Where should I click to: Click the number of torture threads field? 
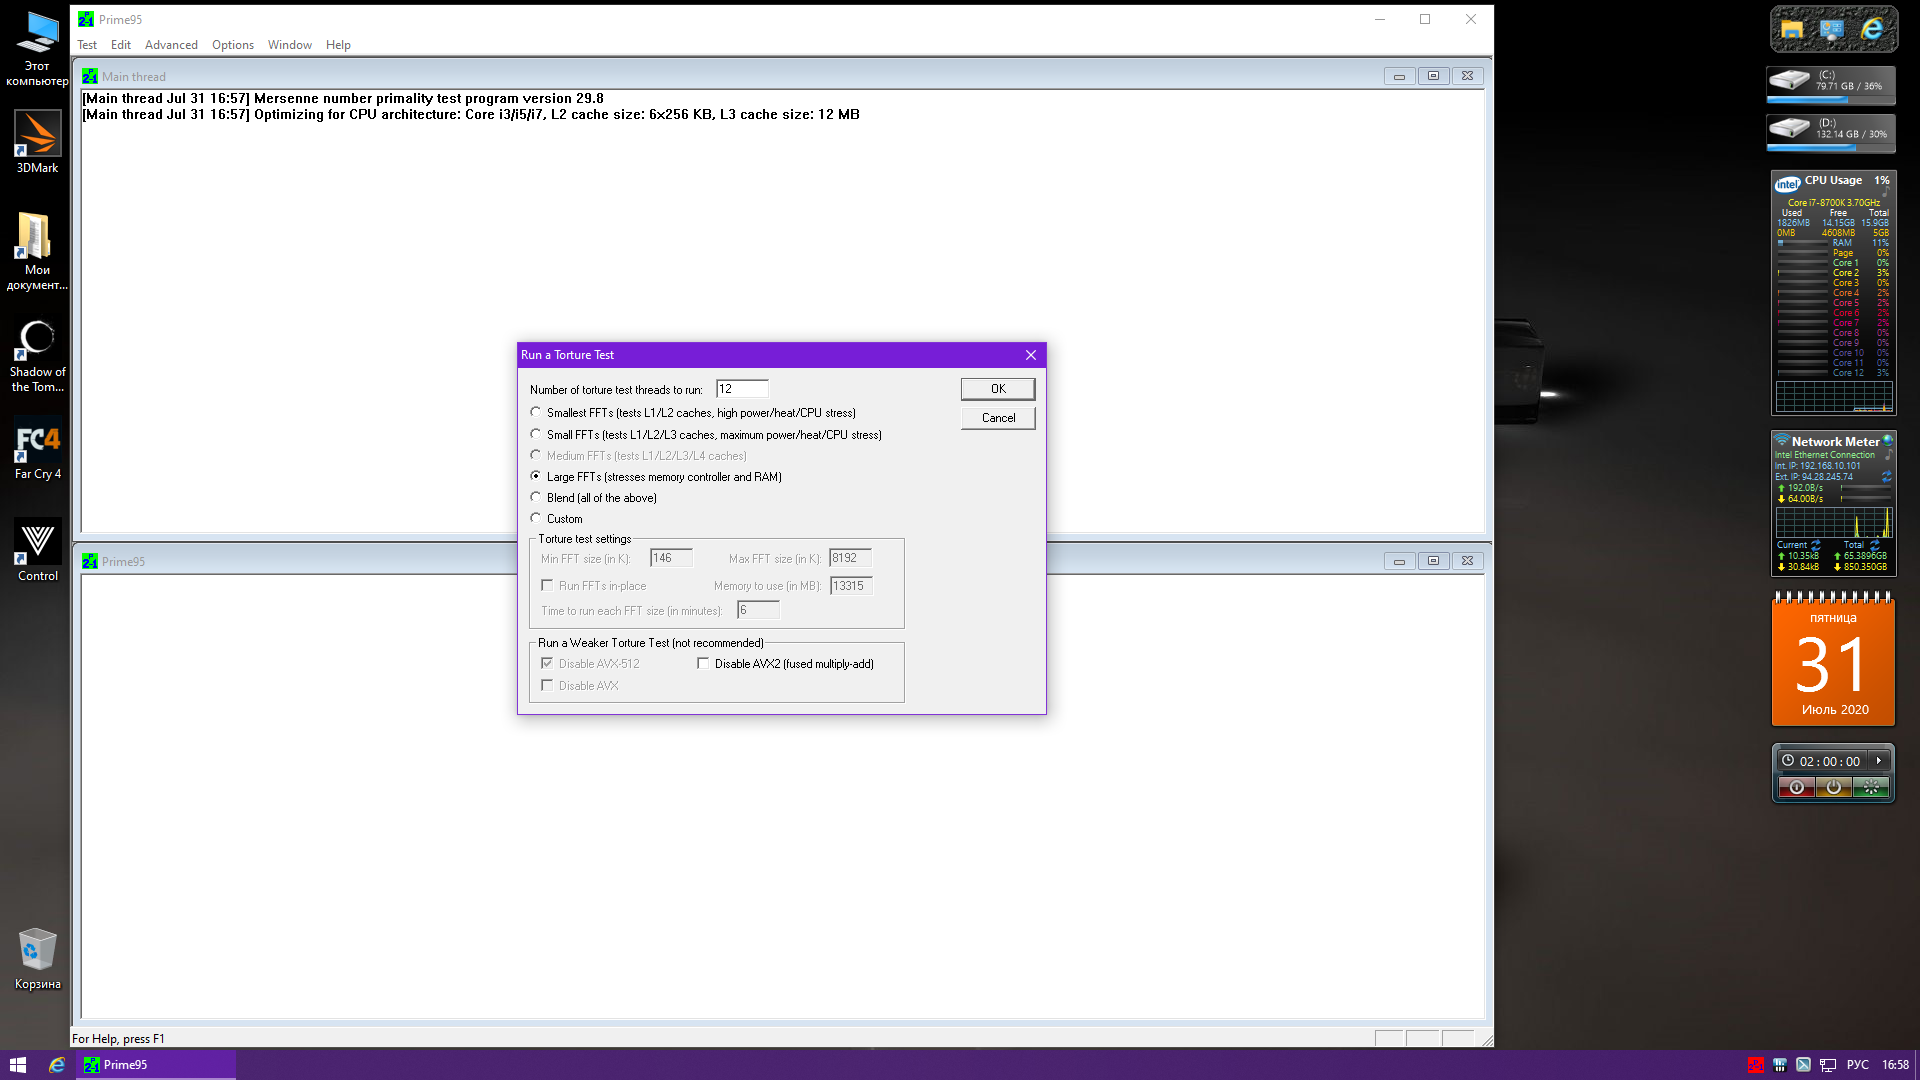pyautogui.click(x=741, y=389)
